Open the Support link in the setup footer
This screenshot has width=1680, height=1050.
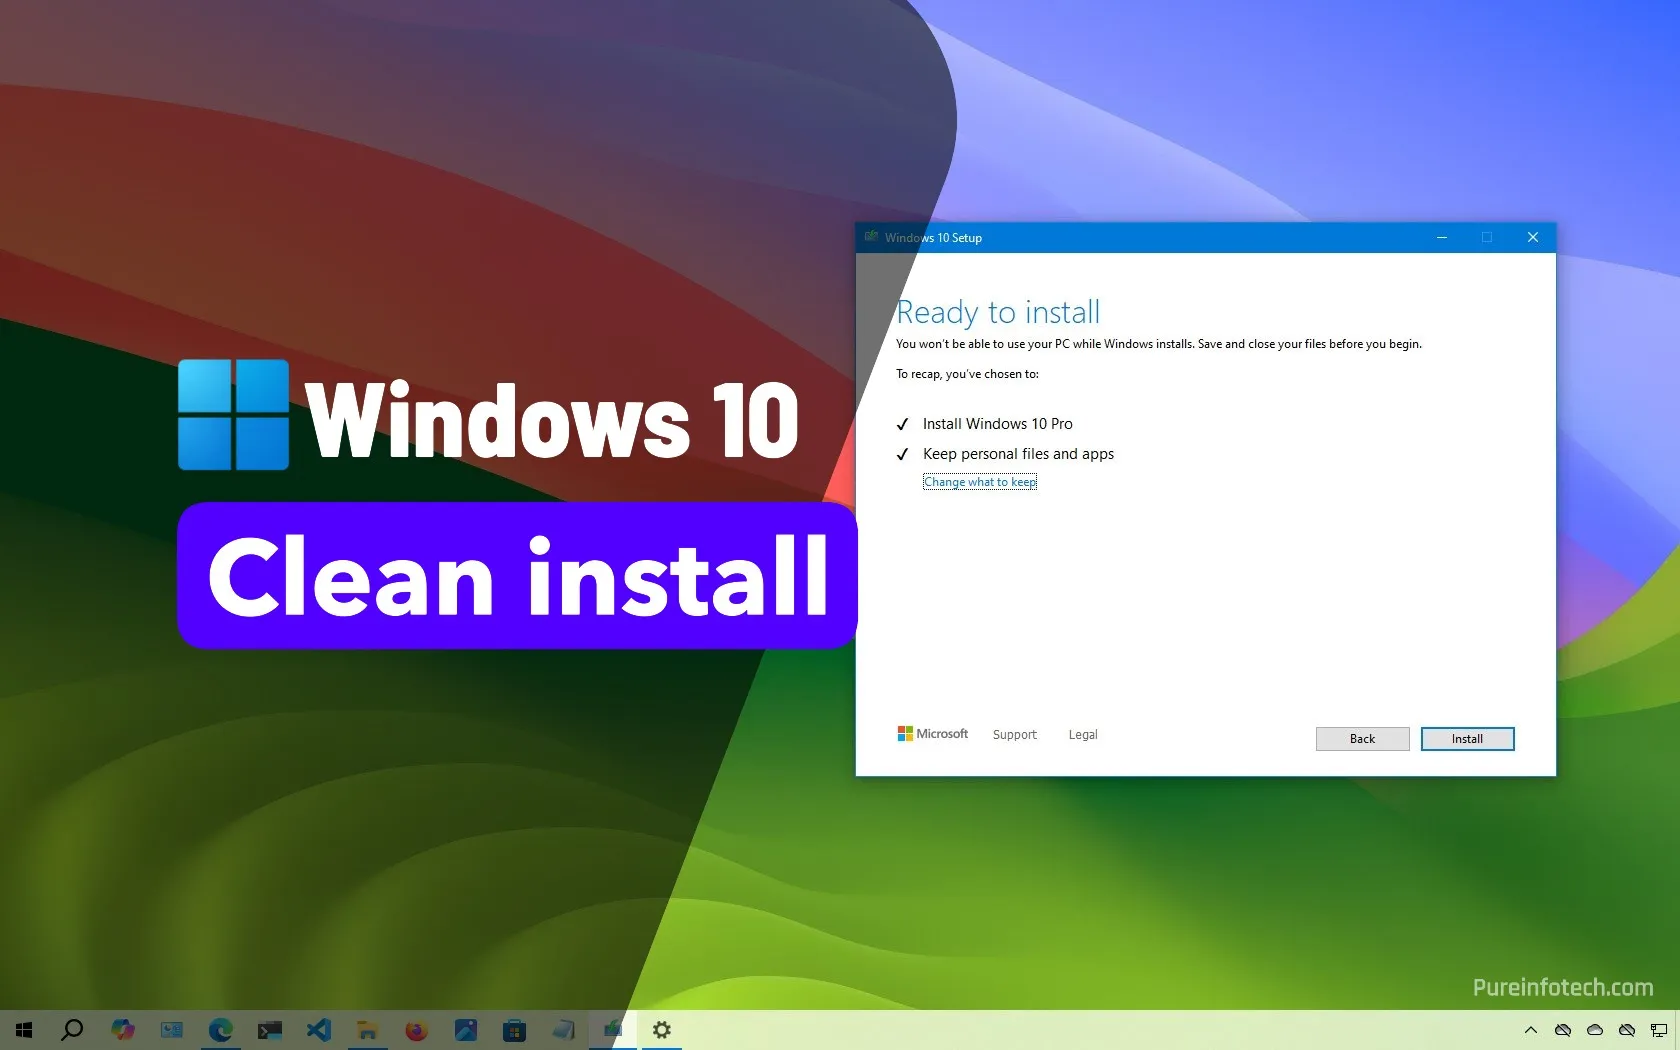[1014, 734]
